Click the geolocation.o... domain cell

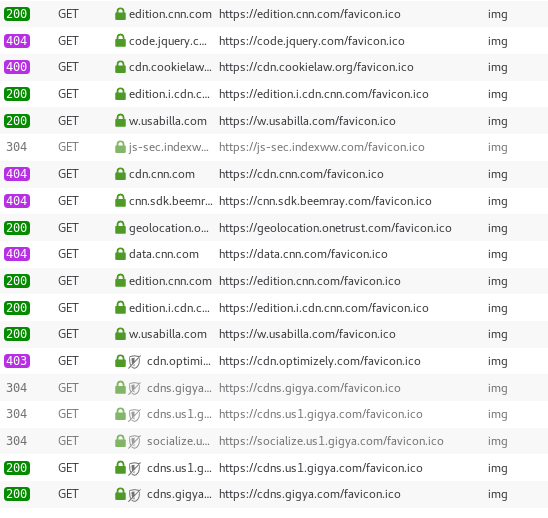tap(169, 228)
